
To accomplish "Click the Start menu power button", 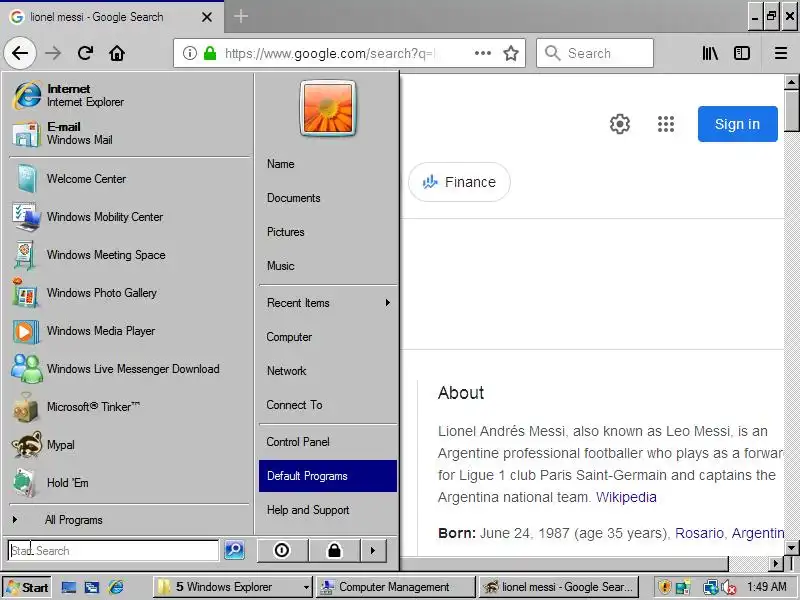I will (x=282, y=551).
